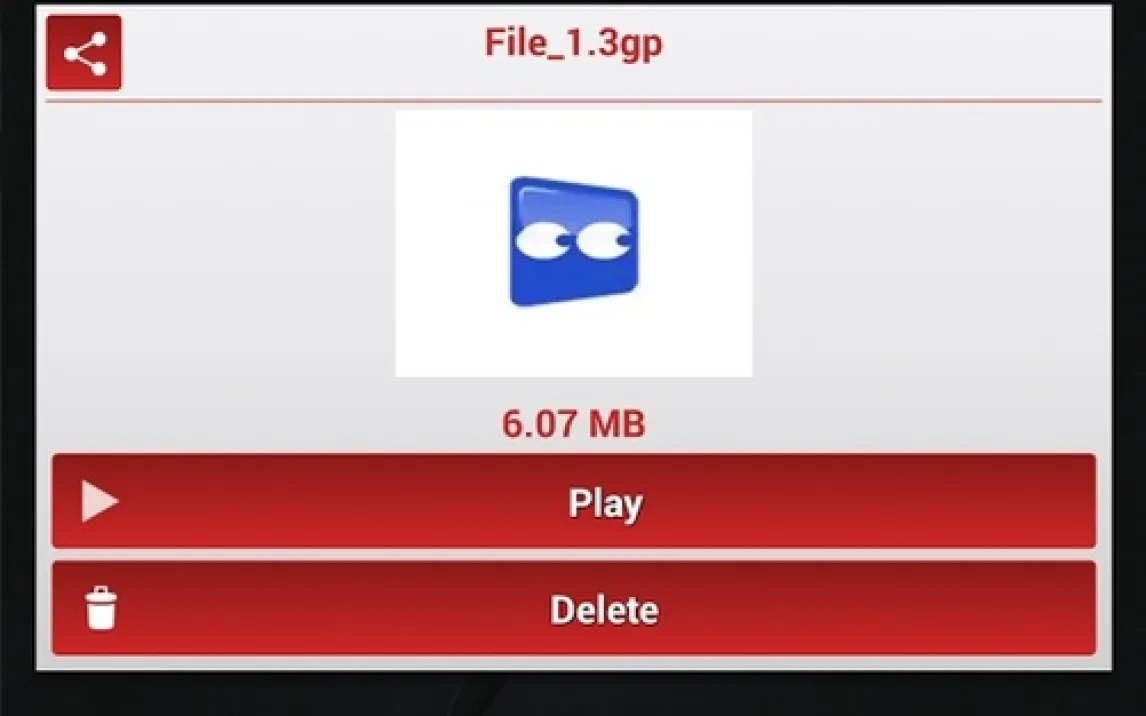Click the 6.07 MB file size label
1146x716 pixels.
574,424
